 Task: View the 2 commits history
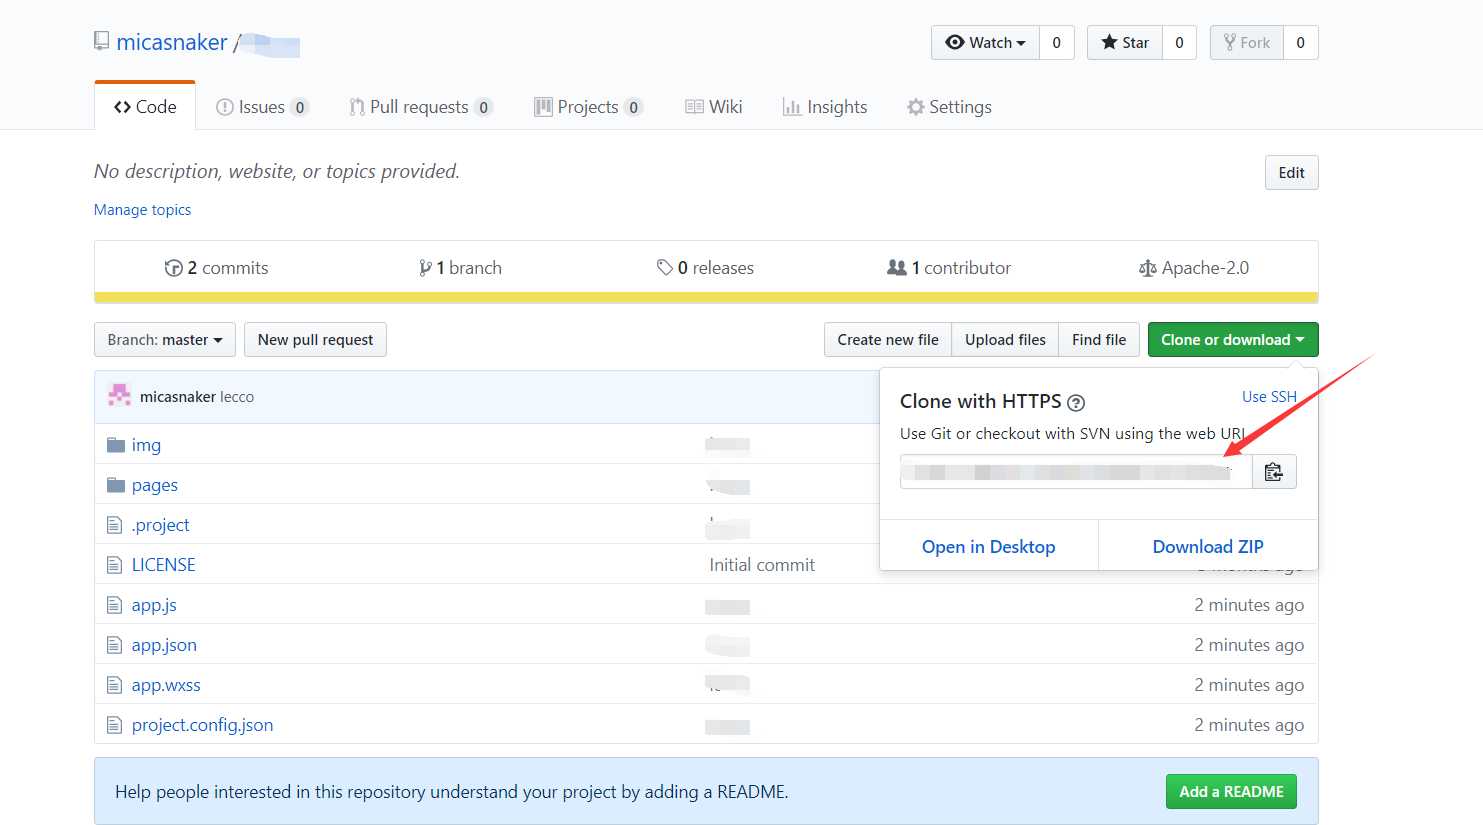pos(216,268)
